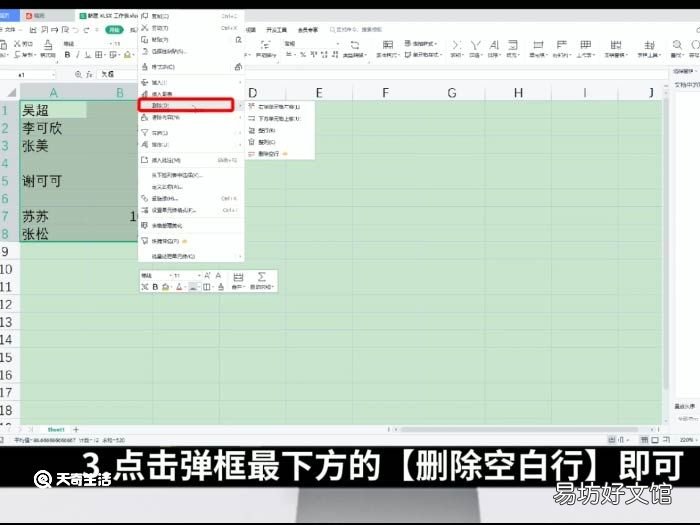The height and width of the screenshot is (525, 700).
Task: Click Delete Blank Rows in submenu
Action: [x=279, y=154]
